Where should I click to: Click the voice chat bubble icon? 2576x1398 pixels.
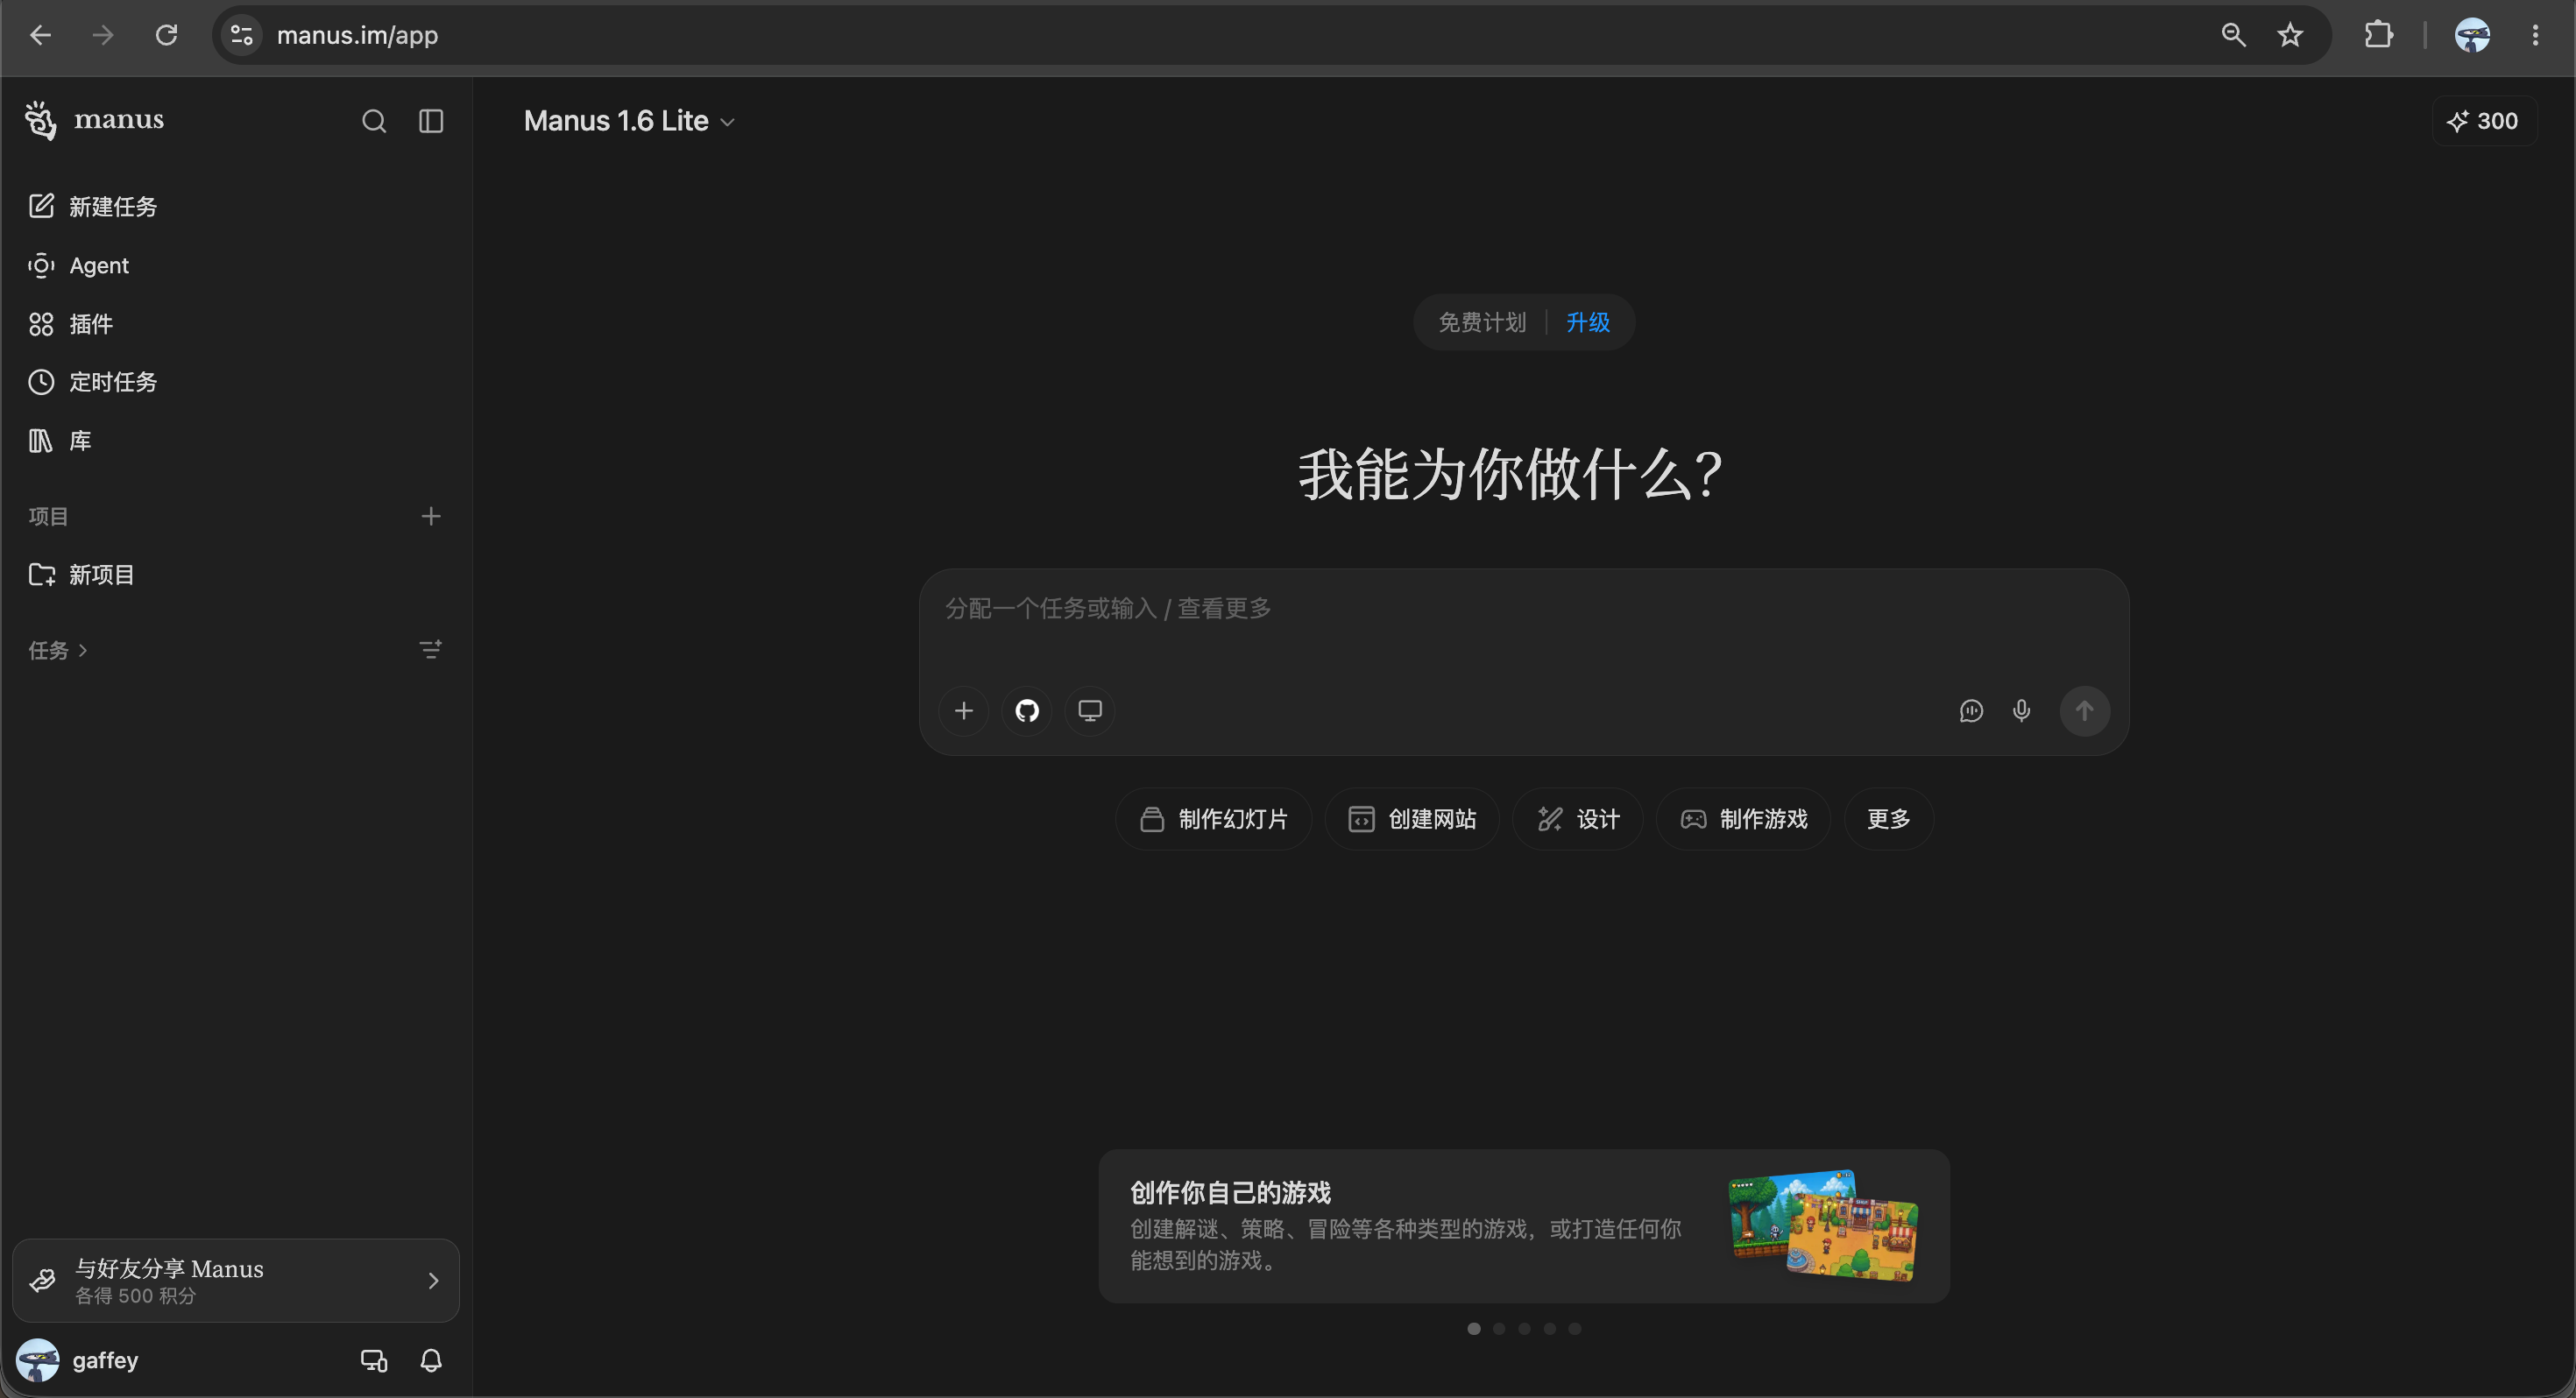pos(1971,711)
